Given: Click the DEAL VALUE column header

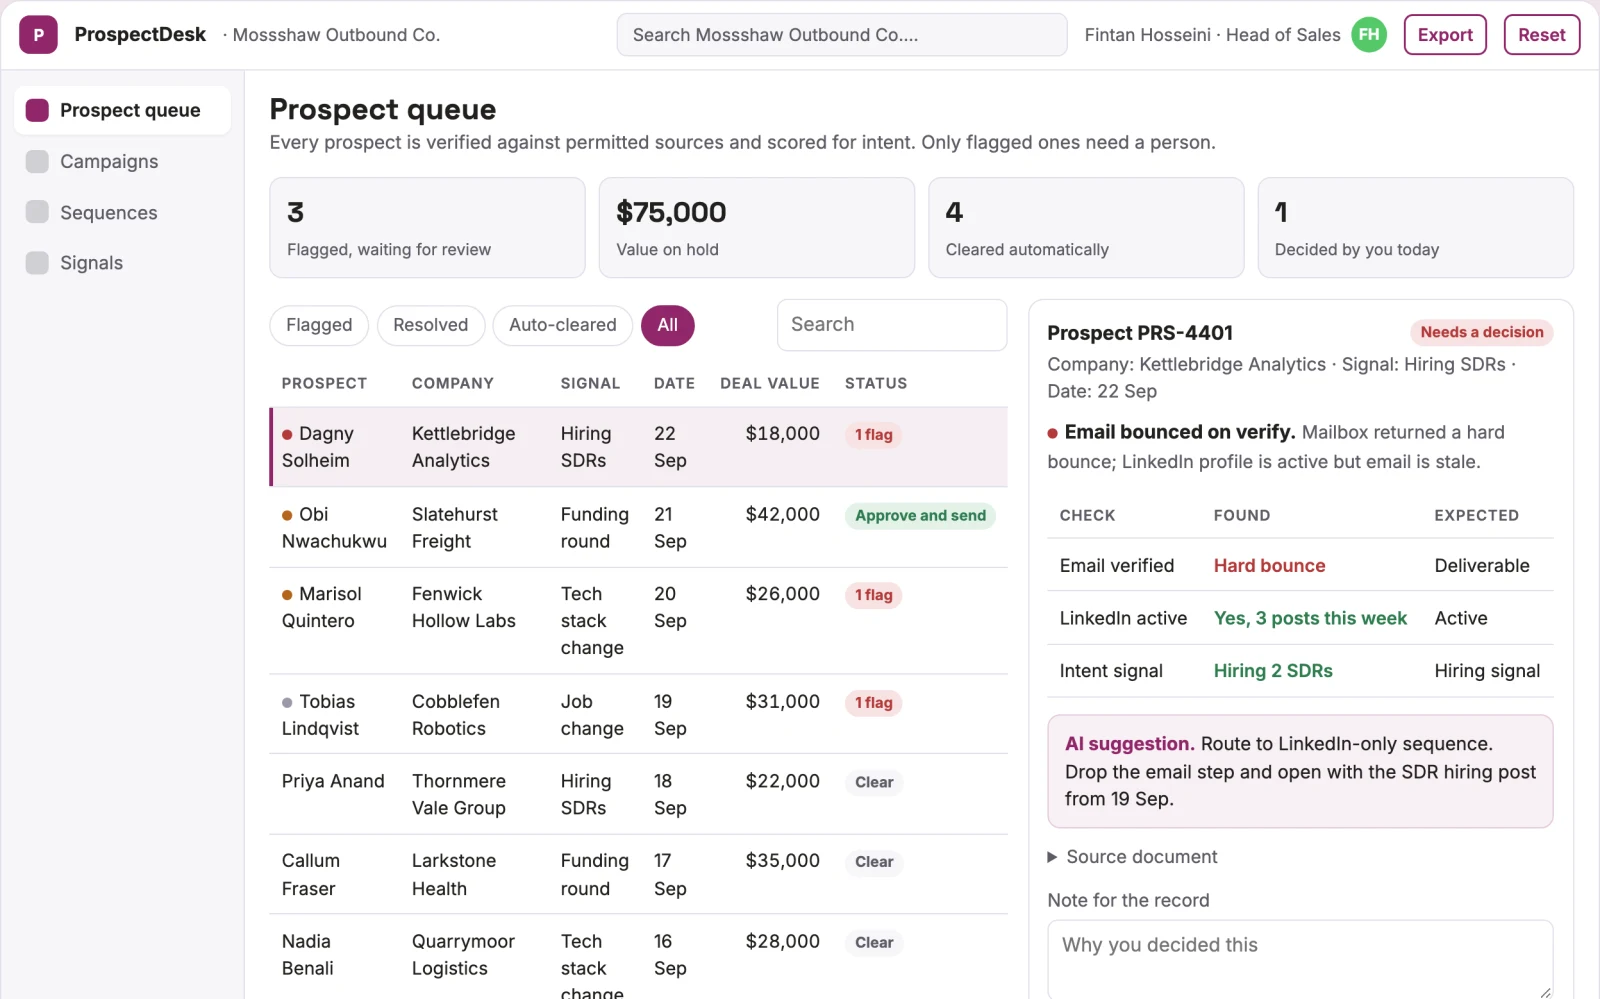Looking at the screenshot, I should (770, 384).
